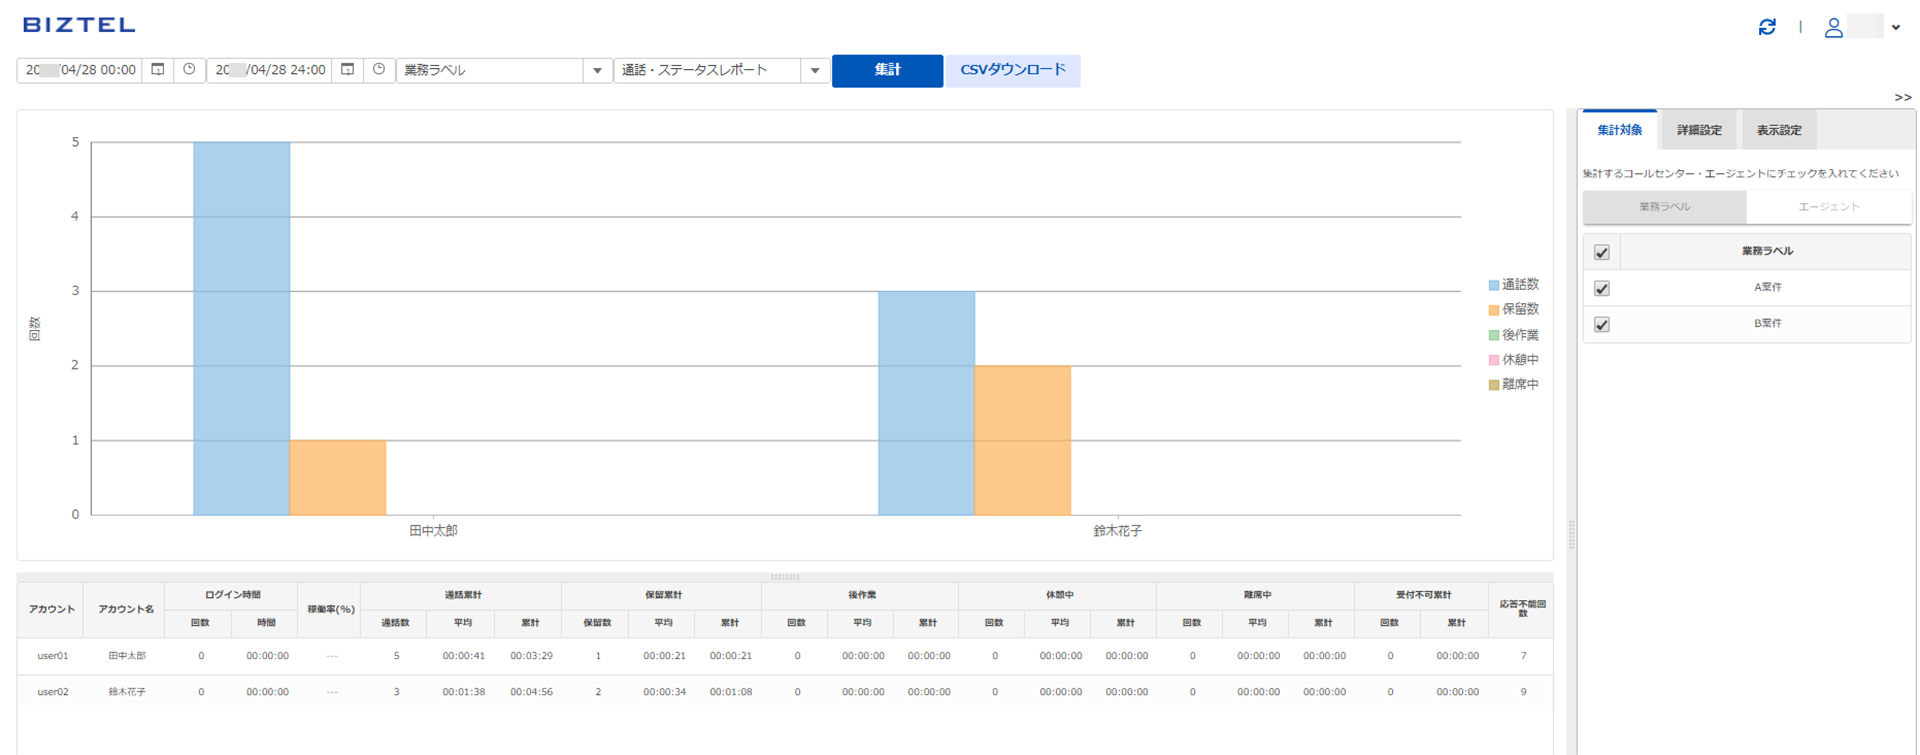The height and width of the screenshot is (755, 1920).
Task: Toggle the 離席中 legend swatch
Action: click(1494, 385)
